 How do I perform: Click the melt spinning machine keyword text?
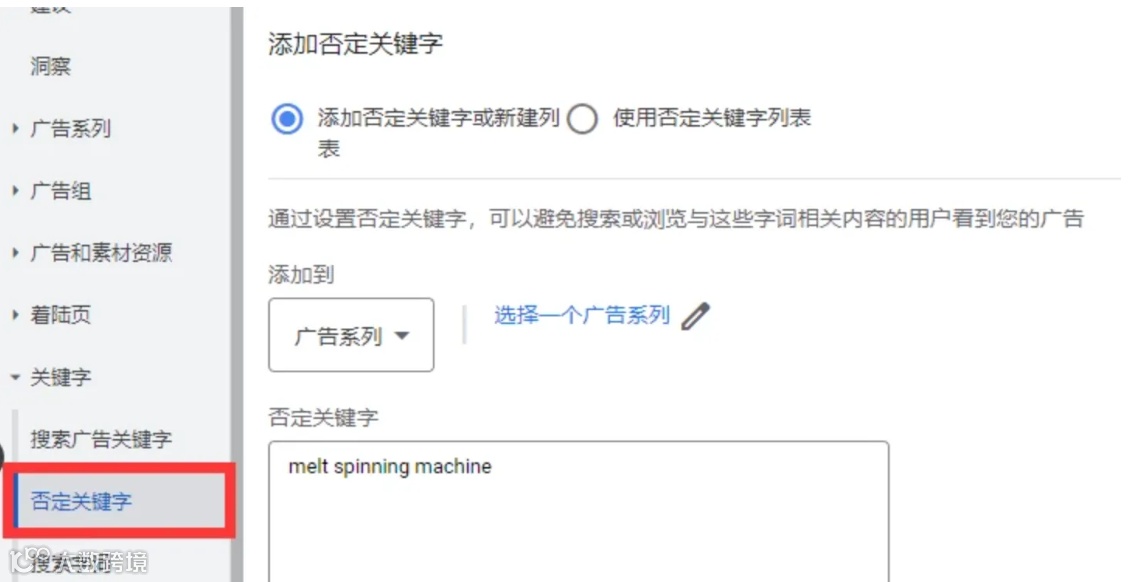390,467
